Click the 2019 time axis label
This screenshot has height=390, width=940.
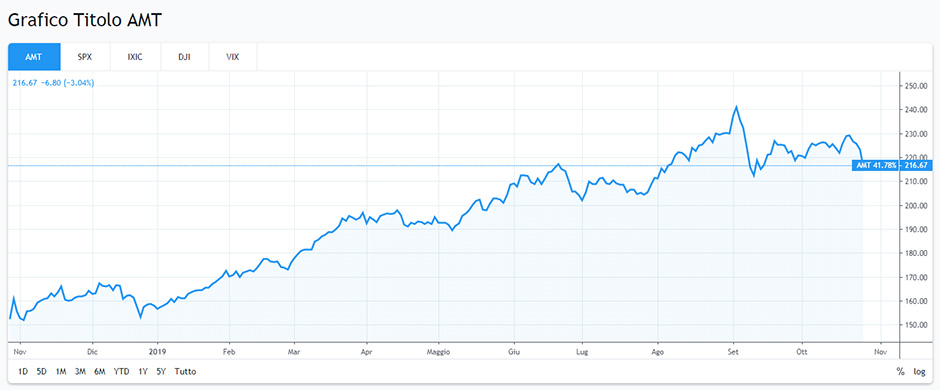157,352
